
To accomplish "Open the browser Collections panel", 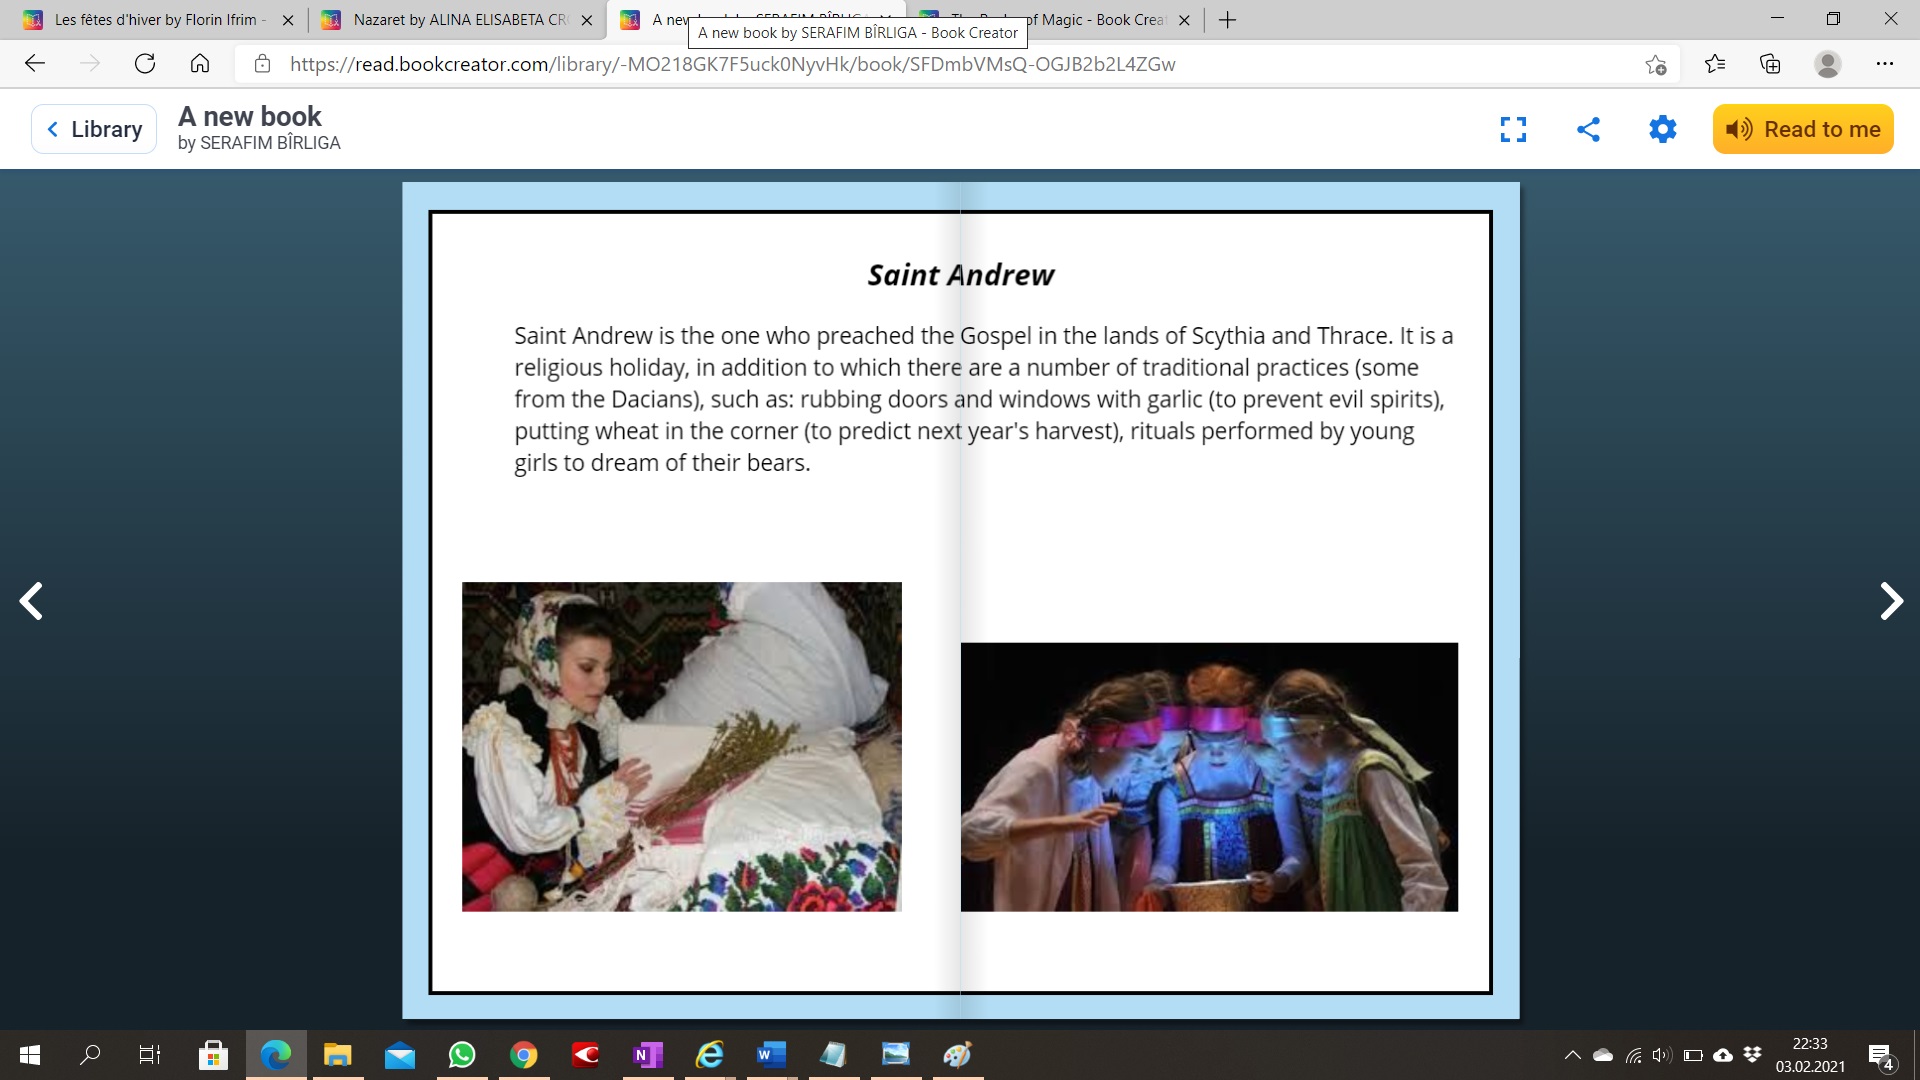I will click(1770, 64).
